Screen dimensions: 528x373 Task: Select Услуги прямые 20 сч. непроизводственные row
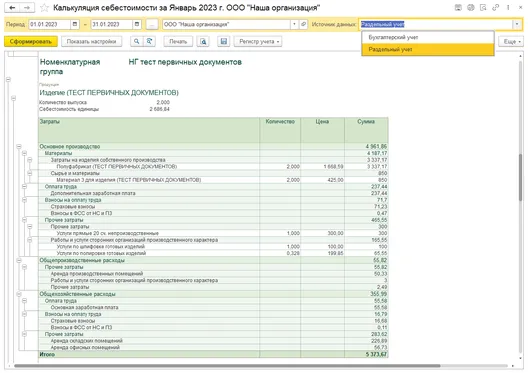click(213, 233)
